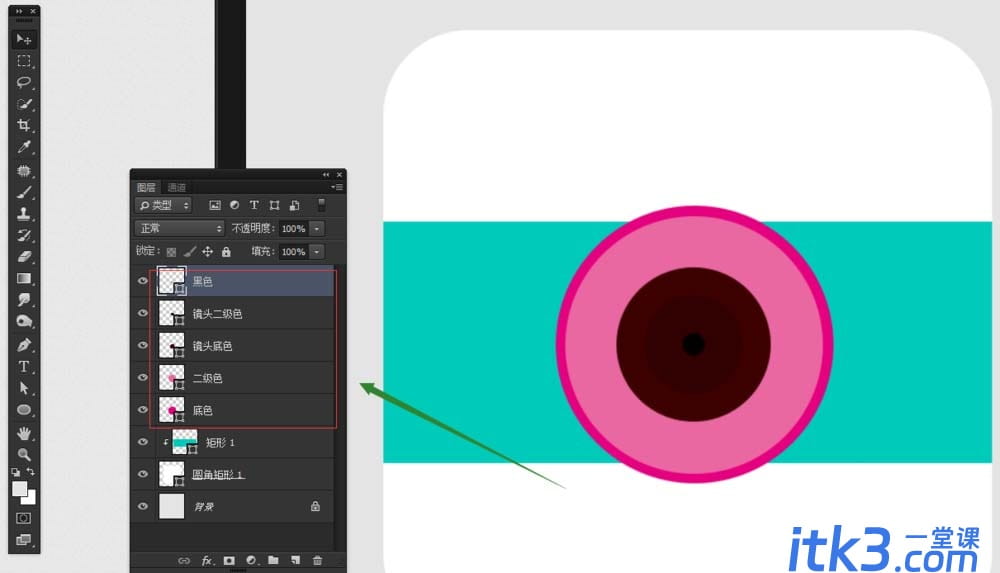Select the Eraser tool

pos(24,257)
